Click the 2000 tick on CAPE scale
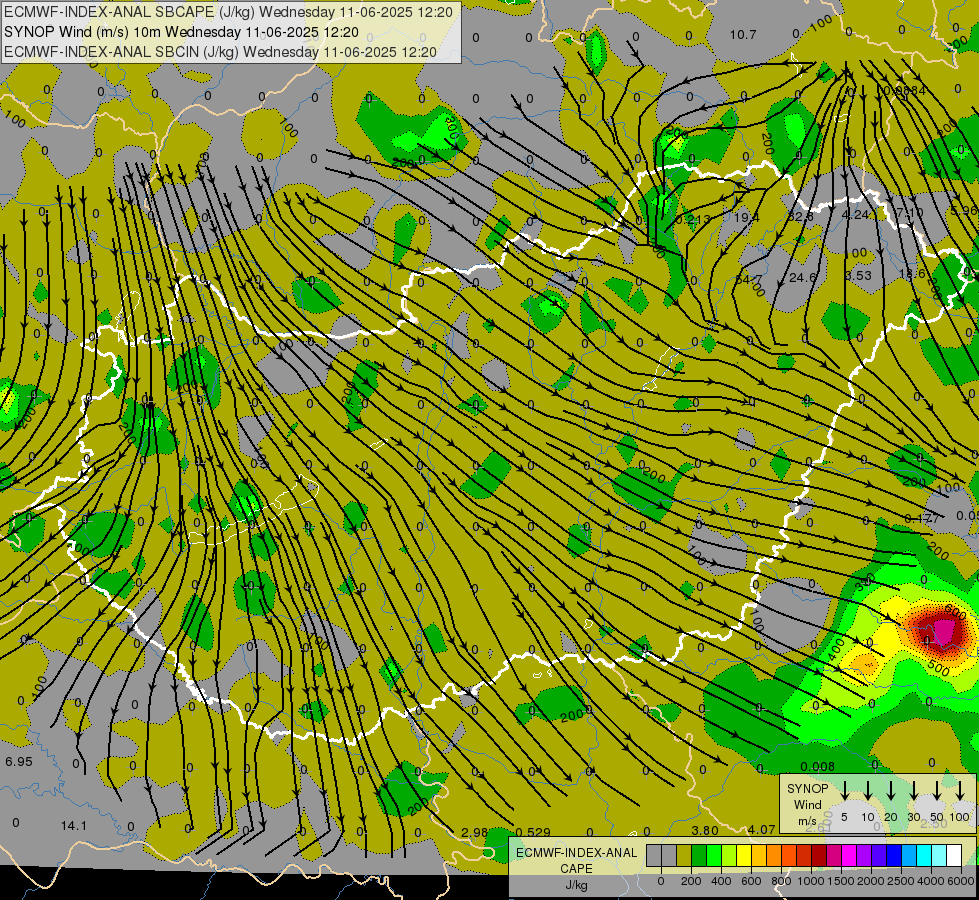Viewport: 979px width, 900px height. [x=871, y=881]
